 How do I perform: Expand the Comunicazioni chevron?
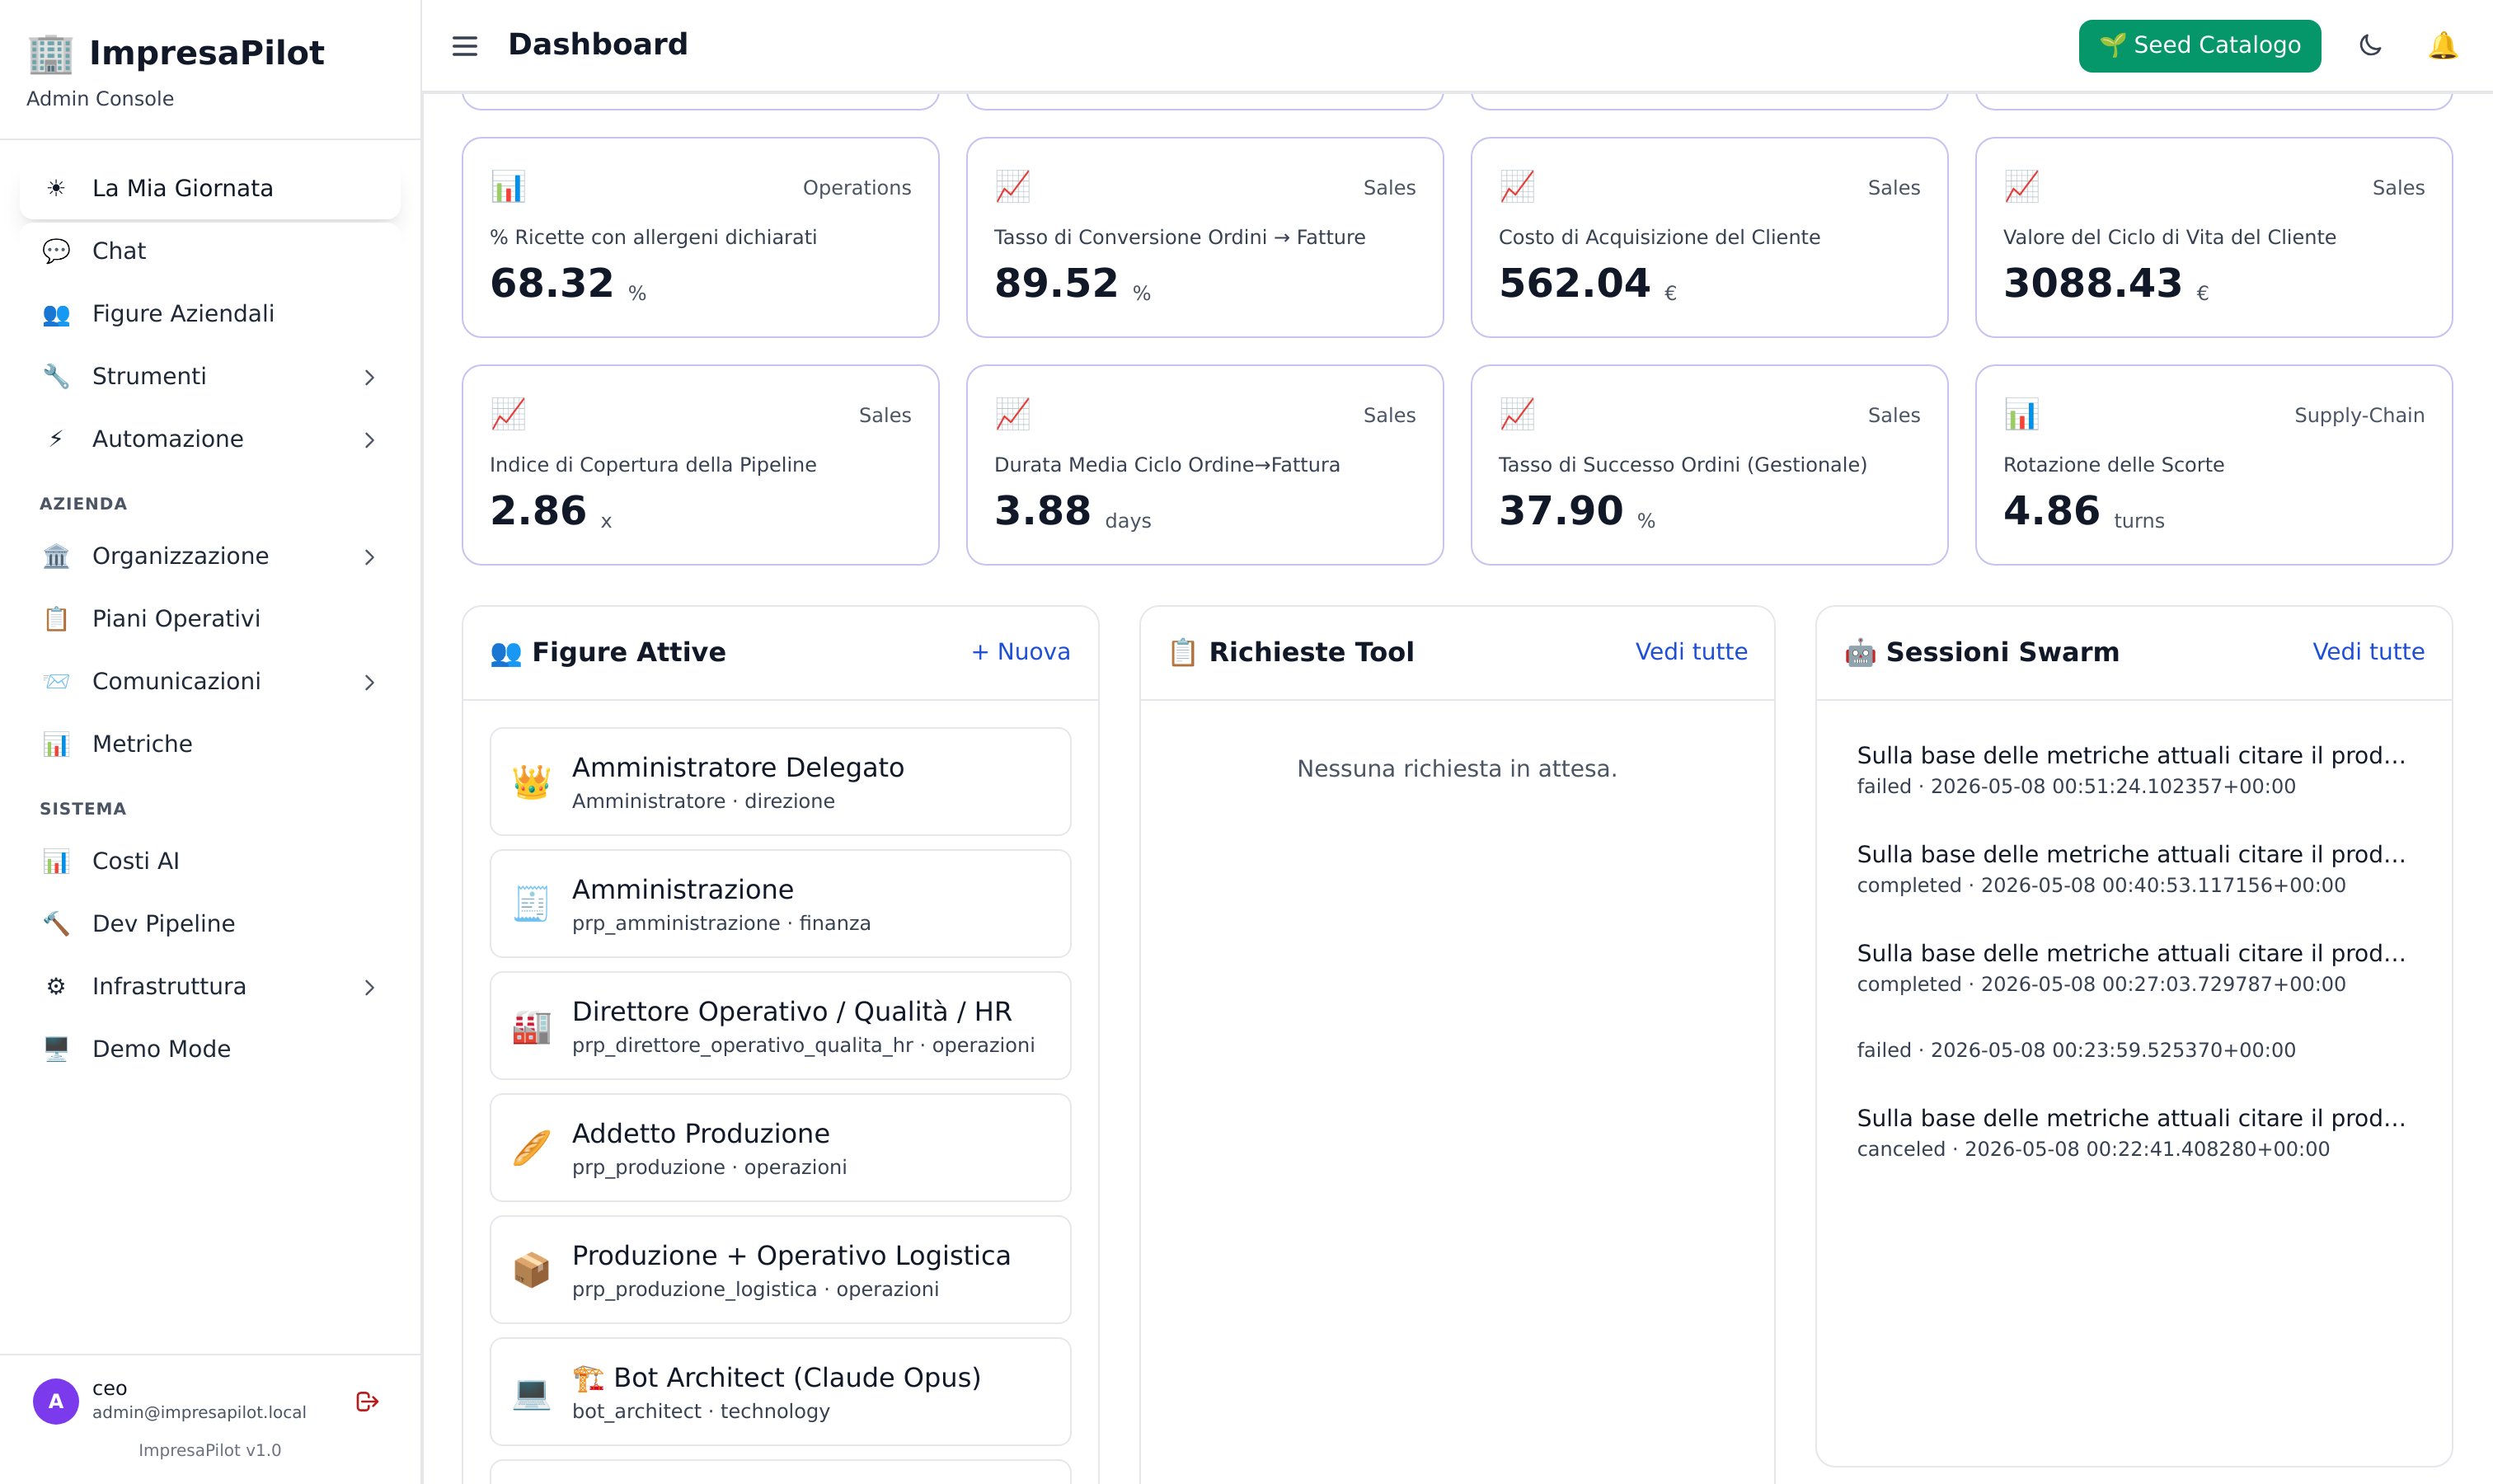[x=369, y=682]
